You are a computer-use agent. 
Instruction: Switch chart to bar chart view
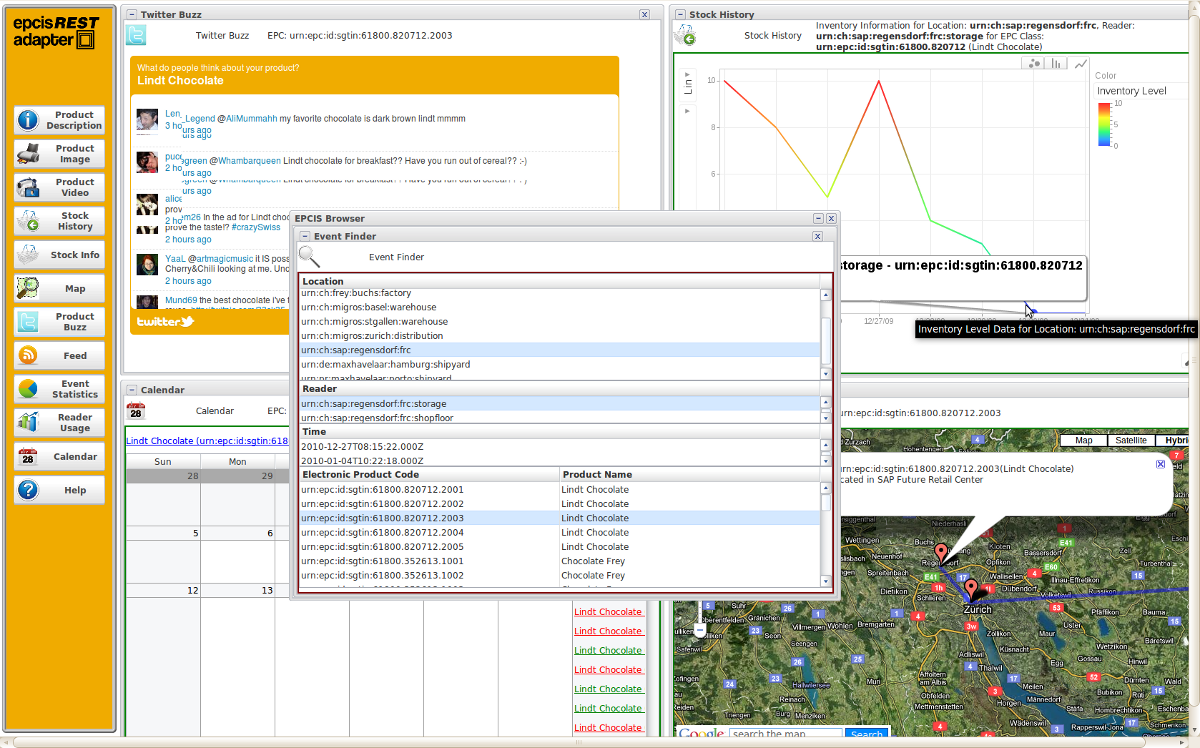1057,64
